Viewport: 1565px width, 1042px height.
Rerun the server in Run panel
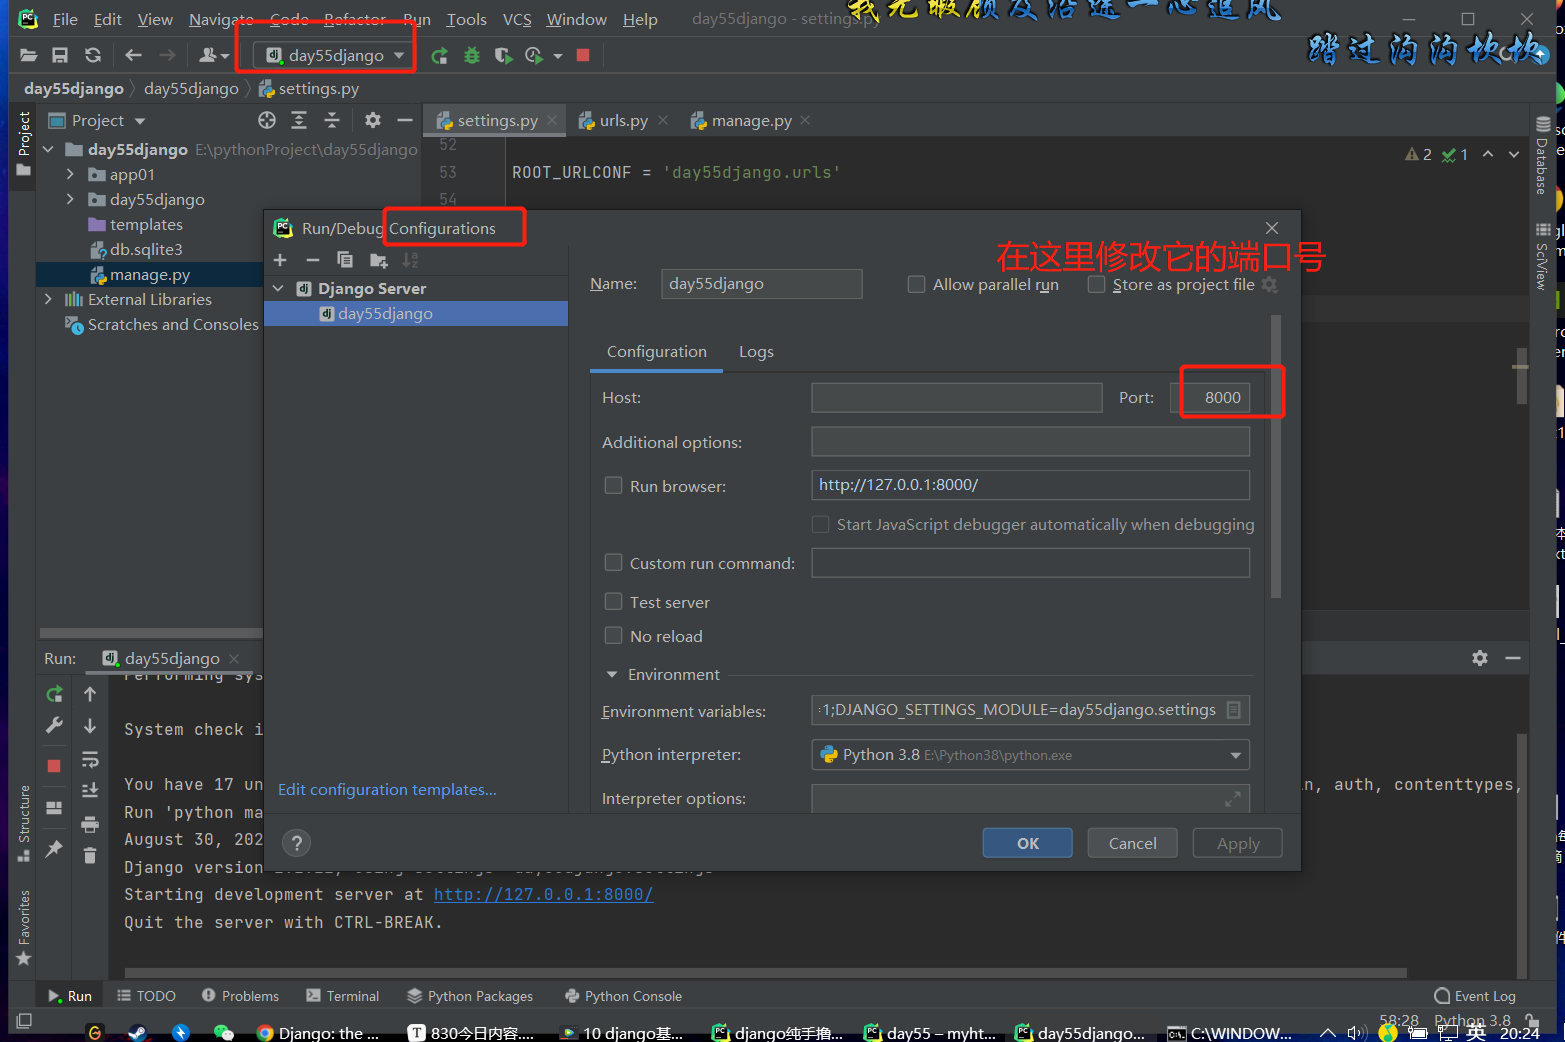click(x=54, y=694)
